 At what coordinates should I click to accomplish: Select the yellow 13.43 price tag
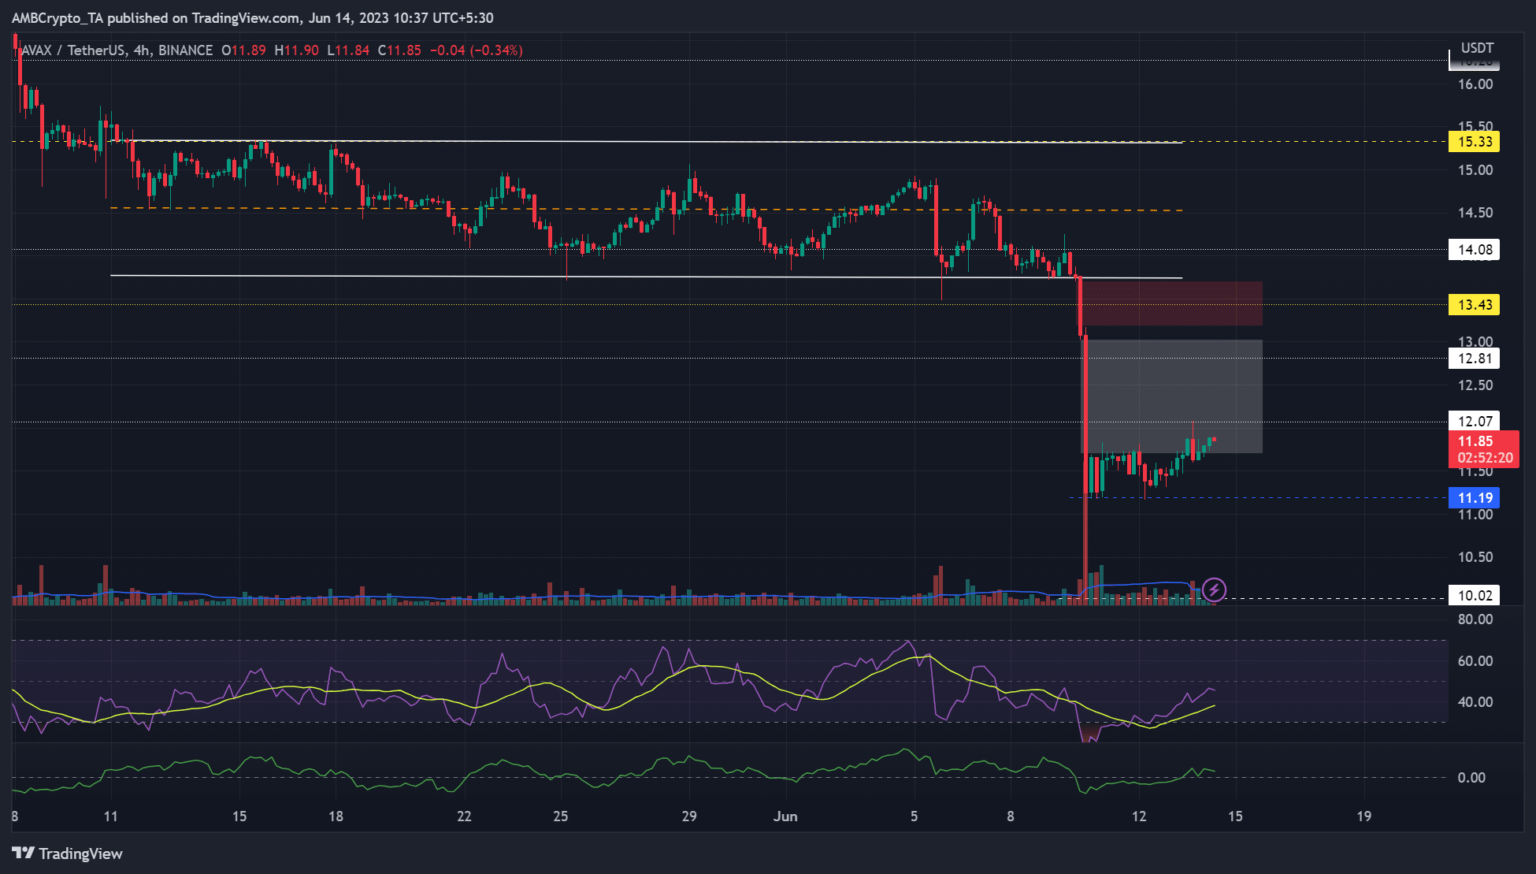tap(1474, 305)
